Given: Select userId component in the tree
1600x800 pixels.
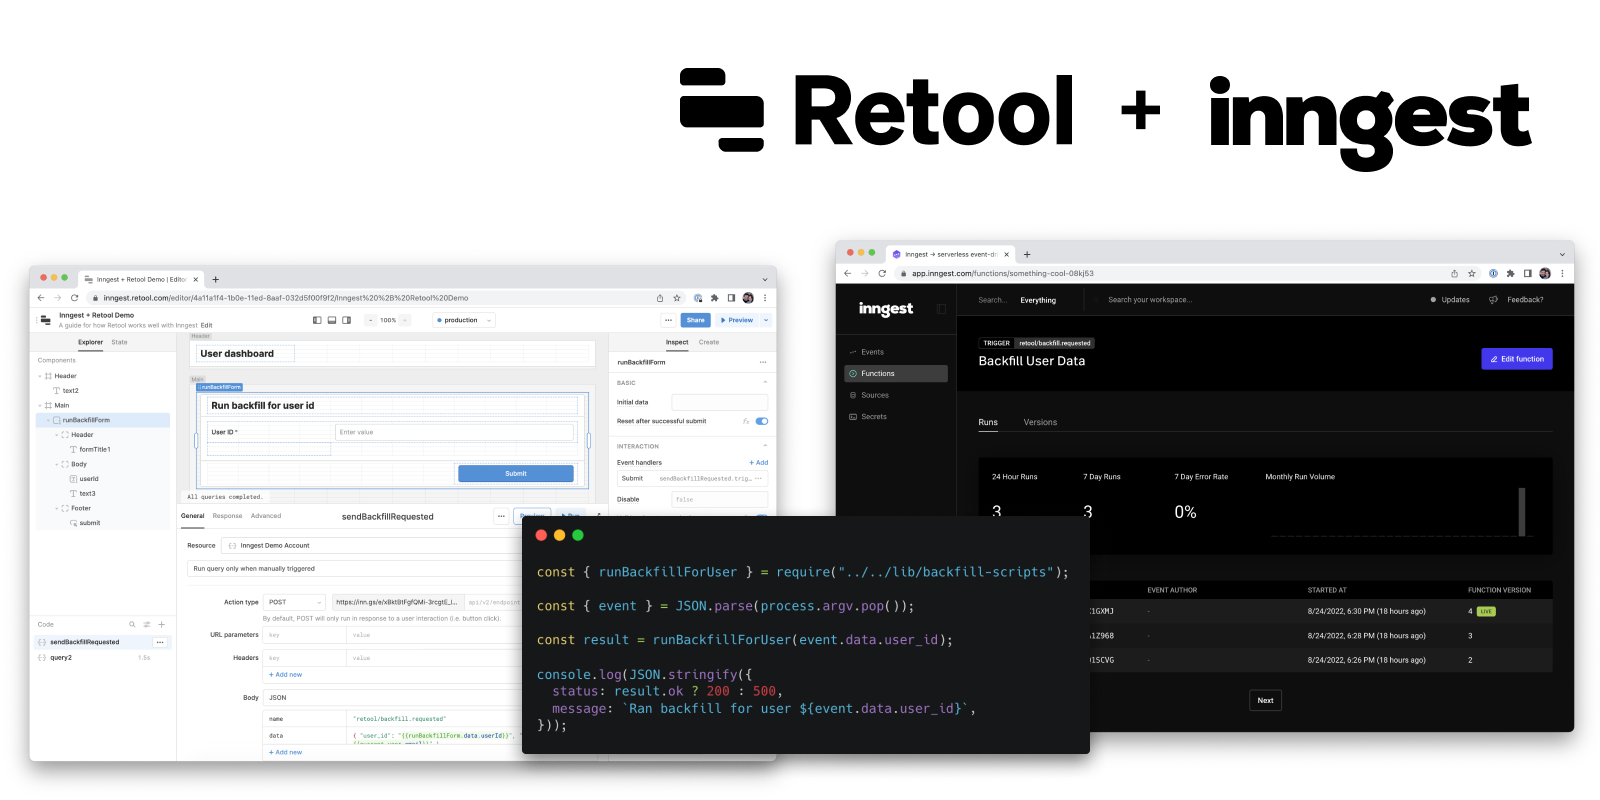Looking at the screenshot, I should [89, 479].
